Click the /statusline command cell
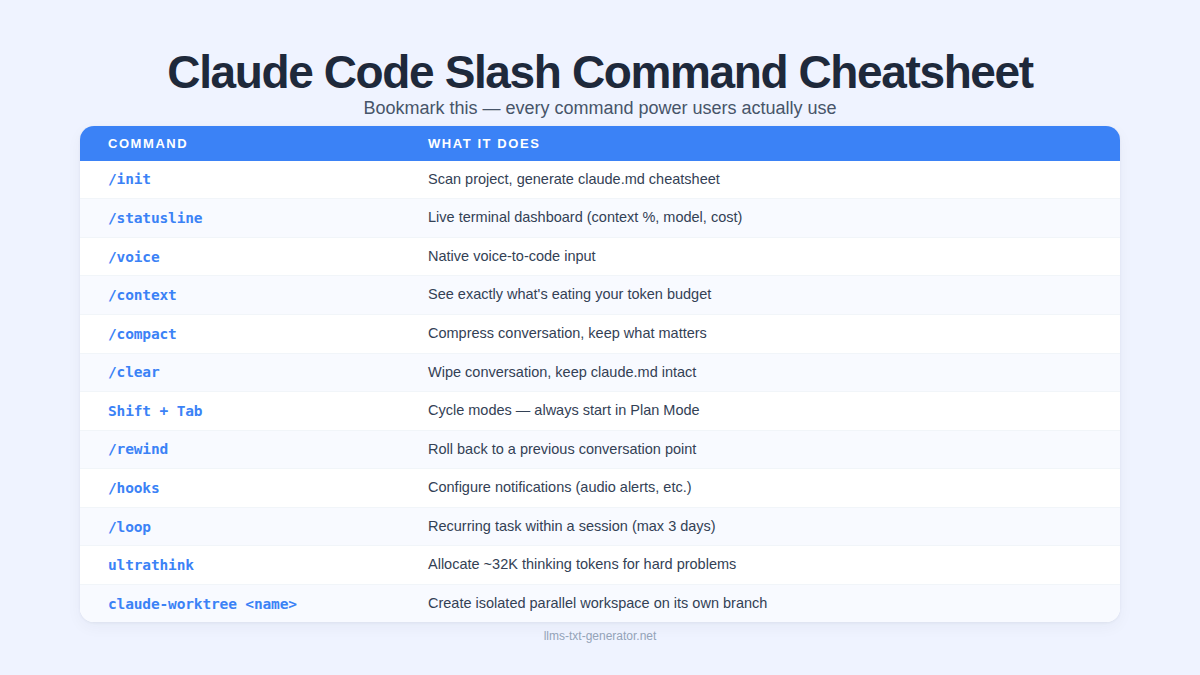The width and height of the screenshot is (1200, 675). pyautogui.click(x=155, y=218)
